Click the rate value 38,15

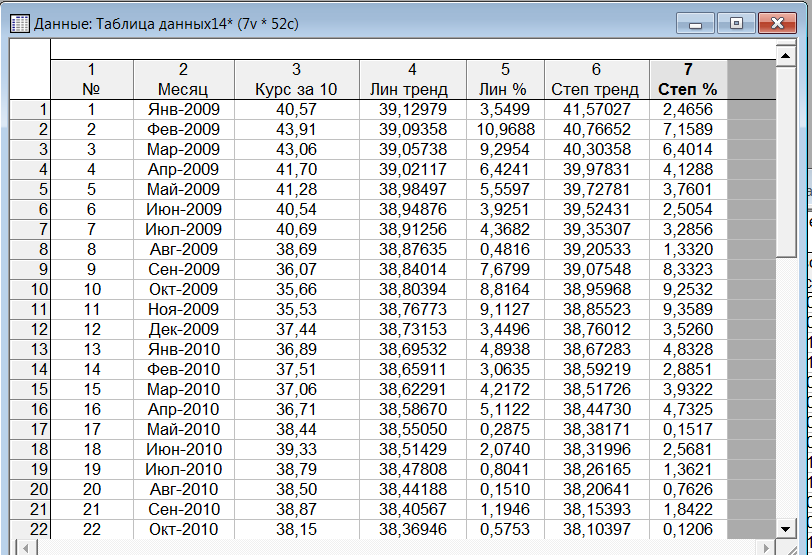[297, 530]
